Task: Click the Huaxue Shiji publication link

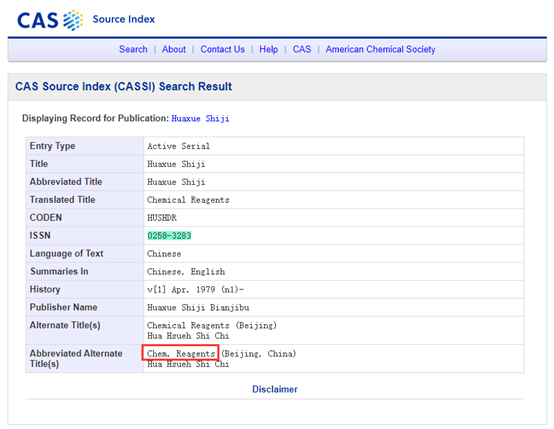Action: (200, 118)
